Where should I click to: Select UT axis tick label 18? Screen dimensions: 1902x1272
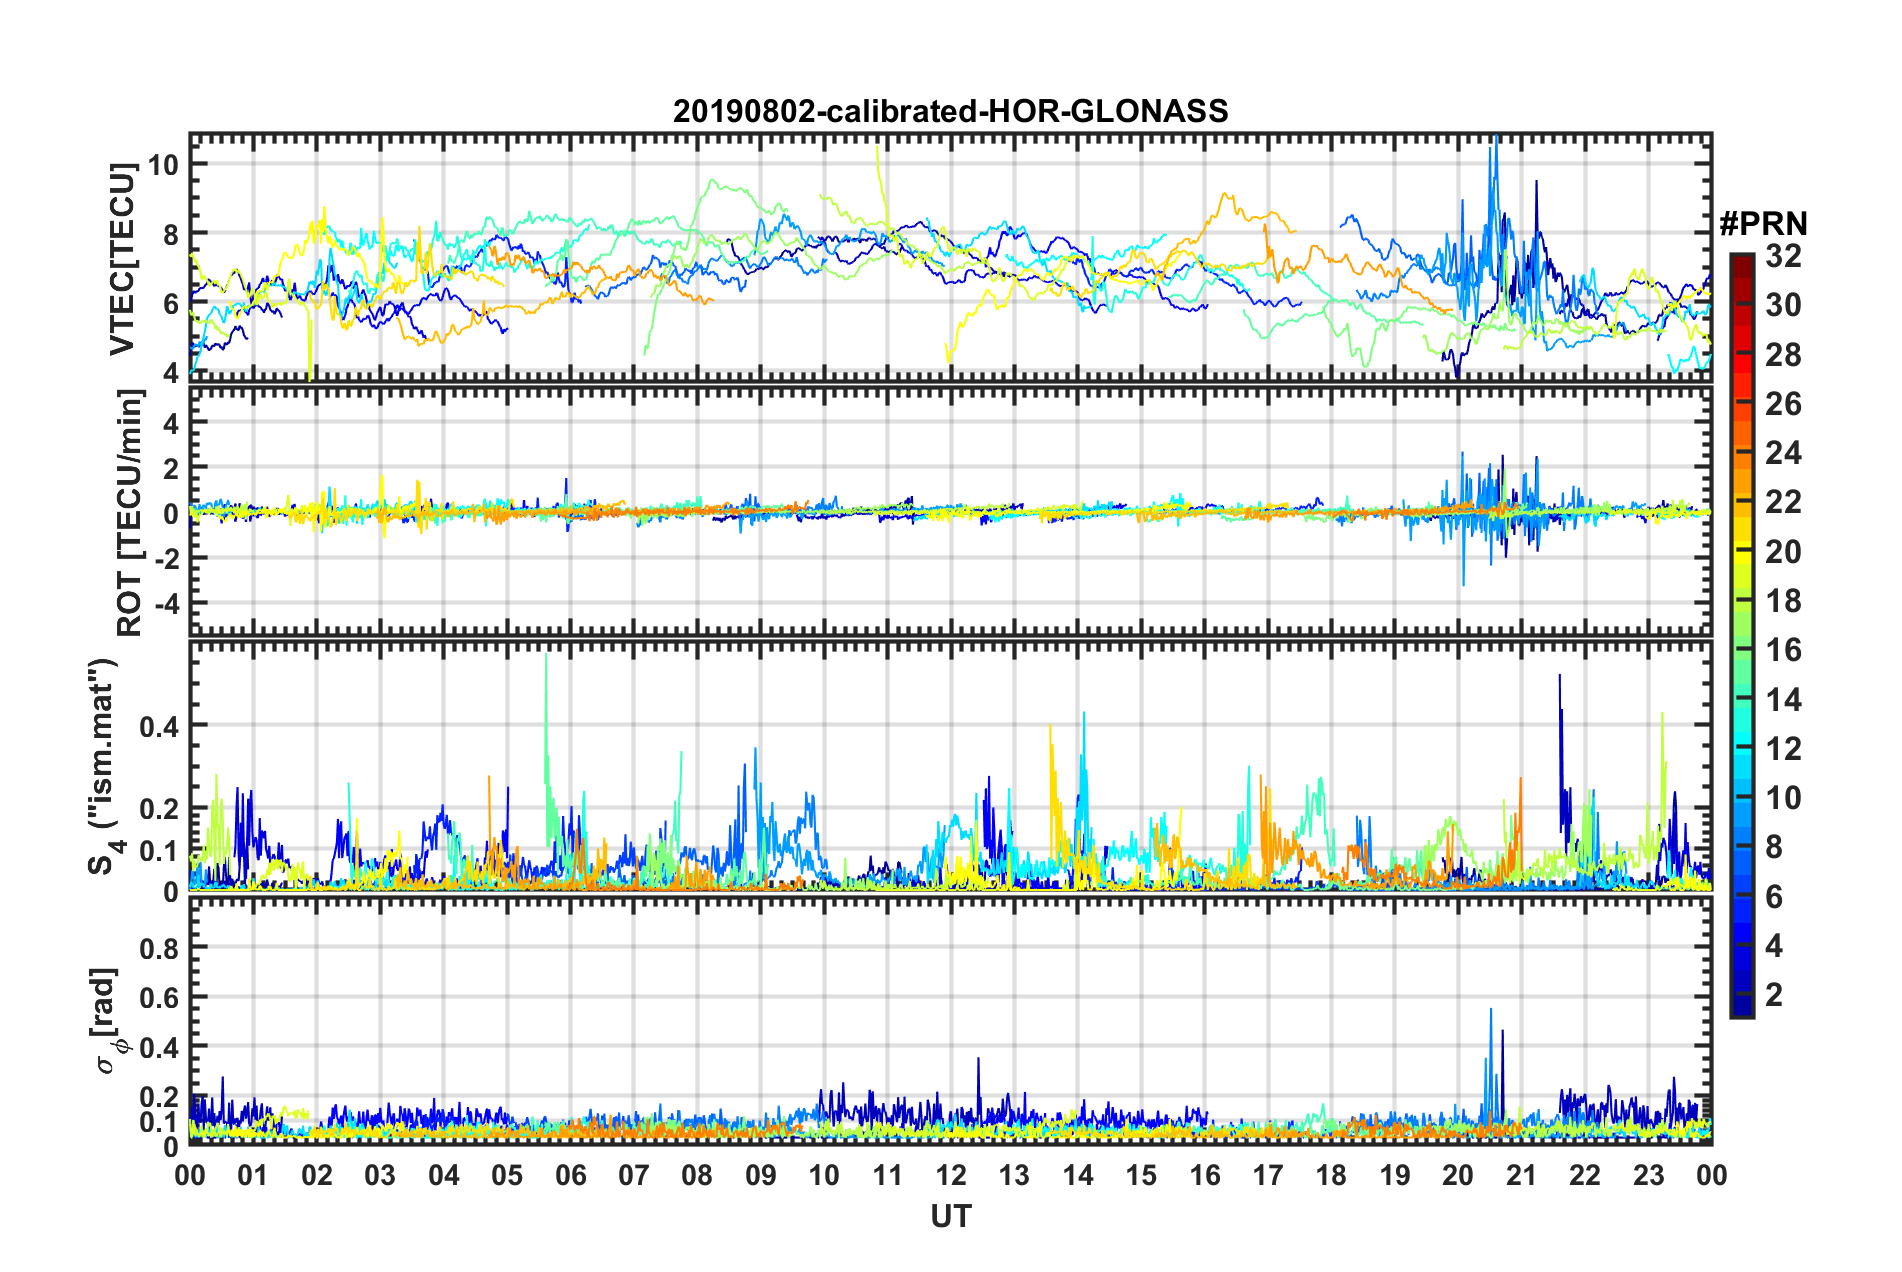pyautogui.click(x=1331, y=1175)
